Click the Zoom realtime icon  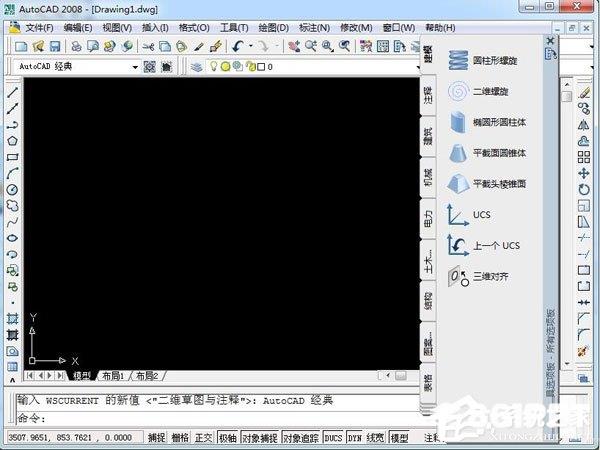[x=311, y=47]
